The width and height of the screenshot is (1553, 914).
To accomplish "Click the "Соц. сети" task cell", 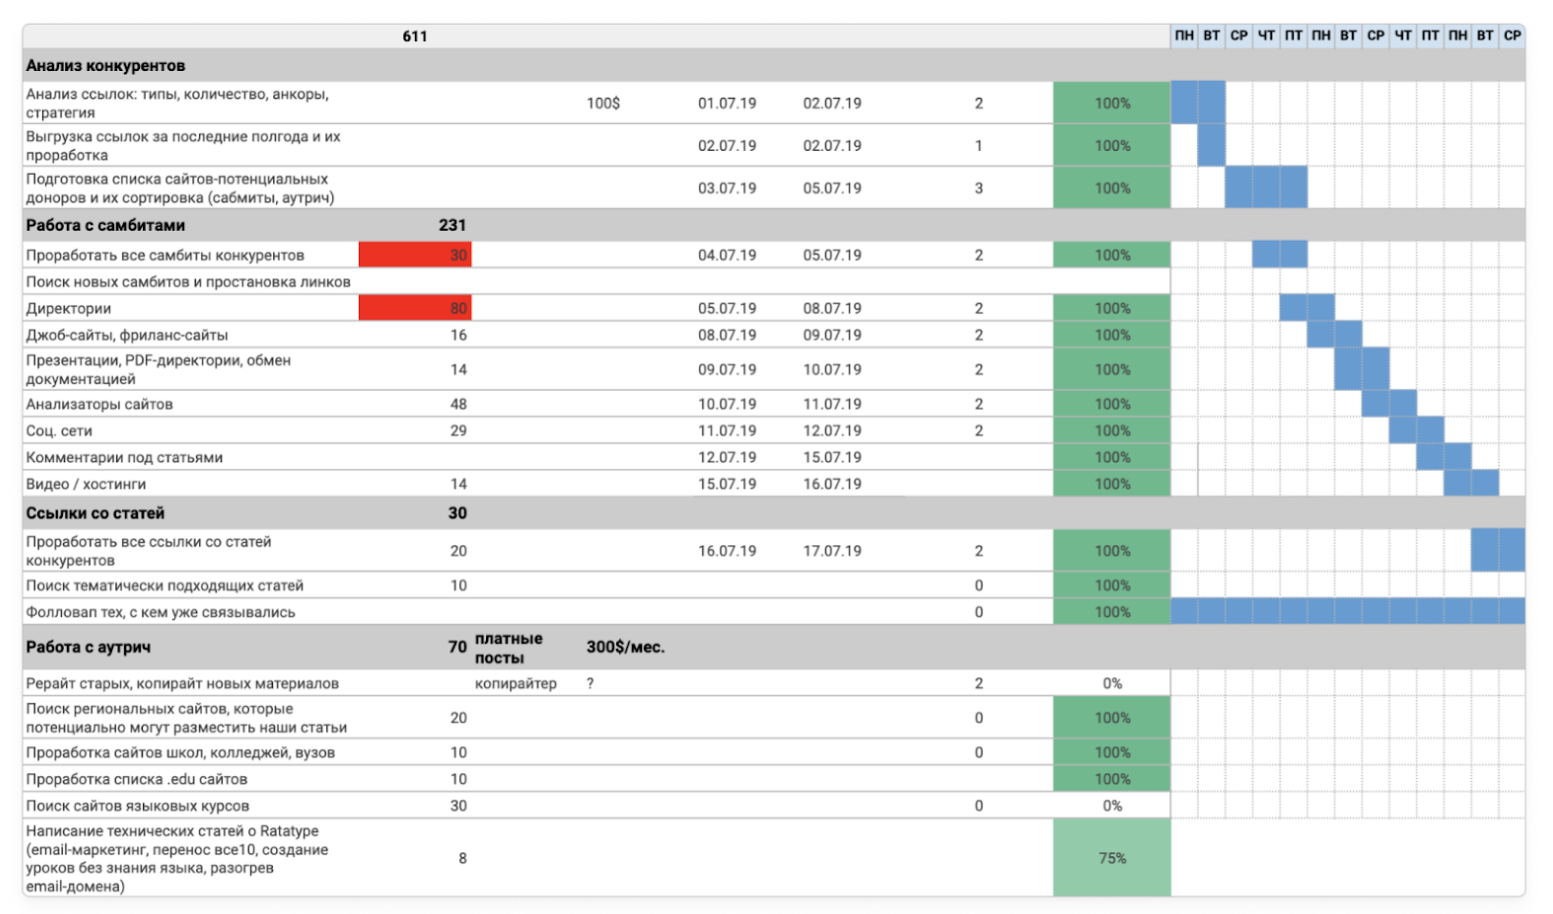I will pos(59,431).
